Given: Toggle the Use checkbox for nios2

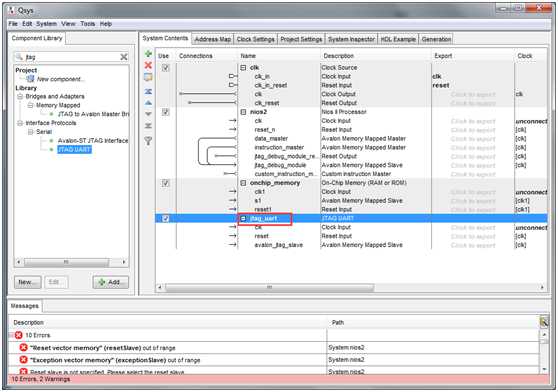Looking at the screenshot, I should point(165,112).
